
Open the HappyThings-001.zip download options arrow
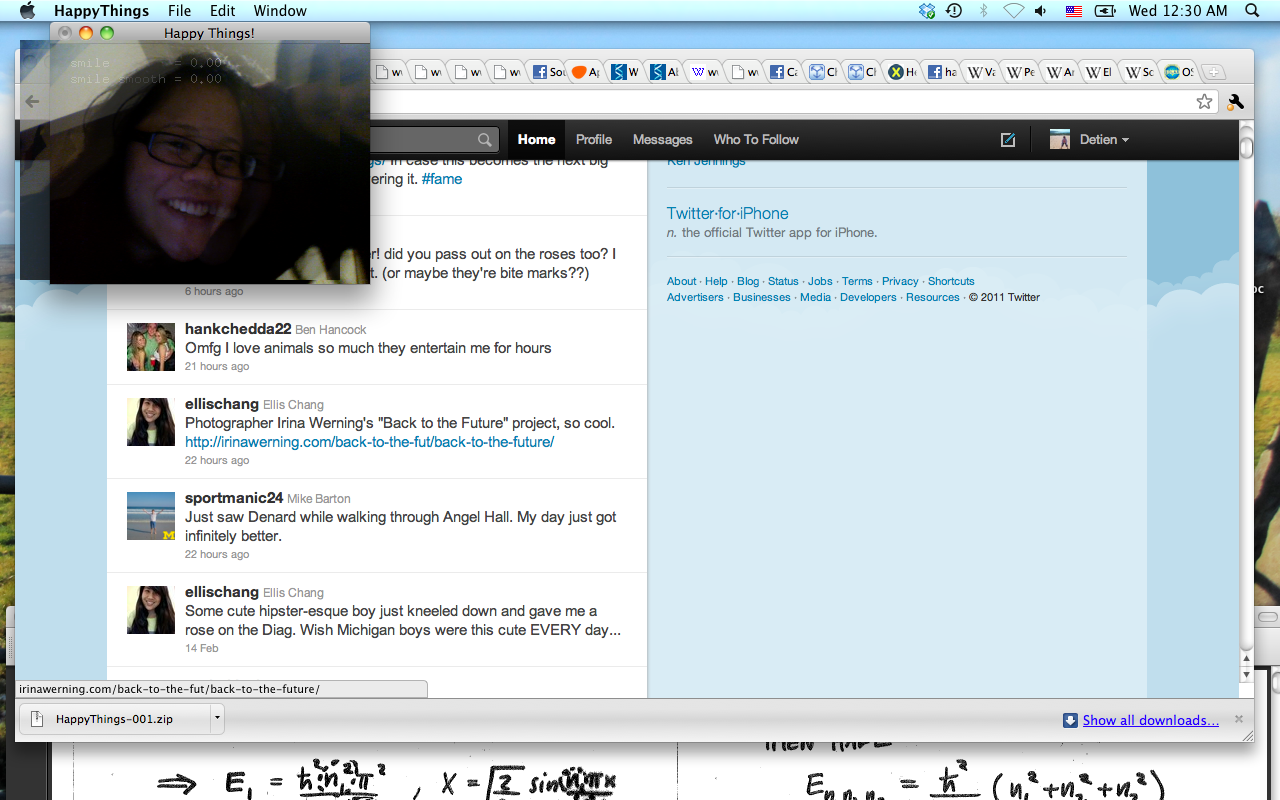click(217, 718)
